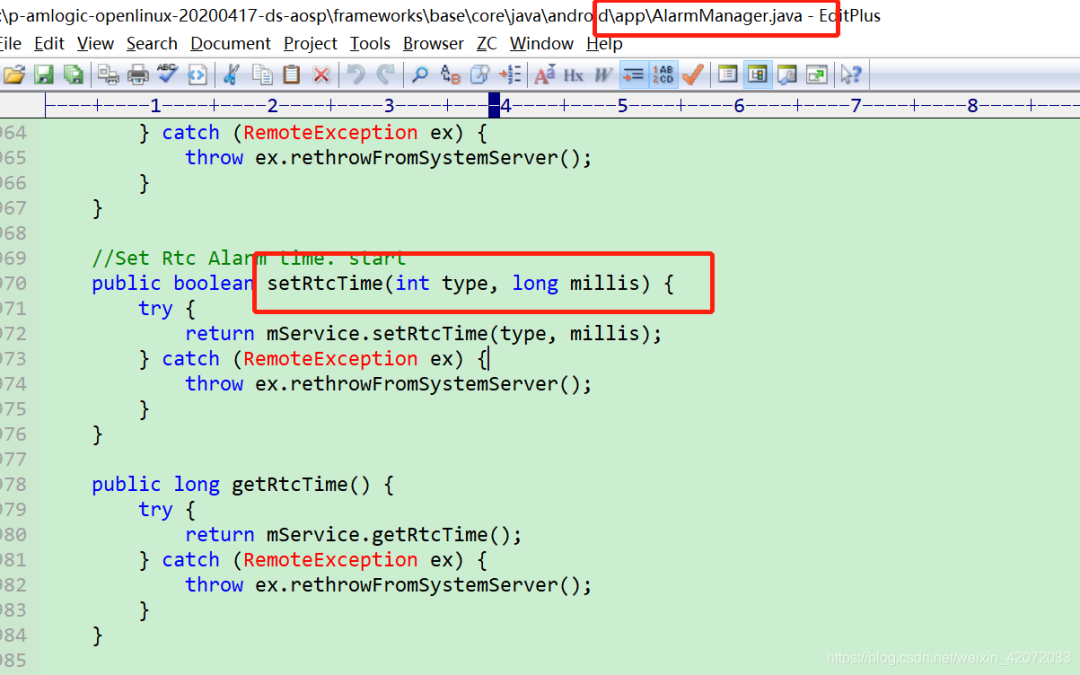This screenshot has height=675, width=1080.
Task: Toggle word wrap (W) icon
Action: click(x=603, y=74)
